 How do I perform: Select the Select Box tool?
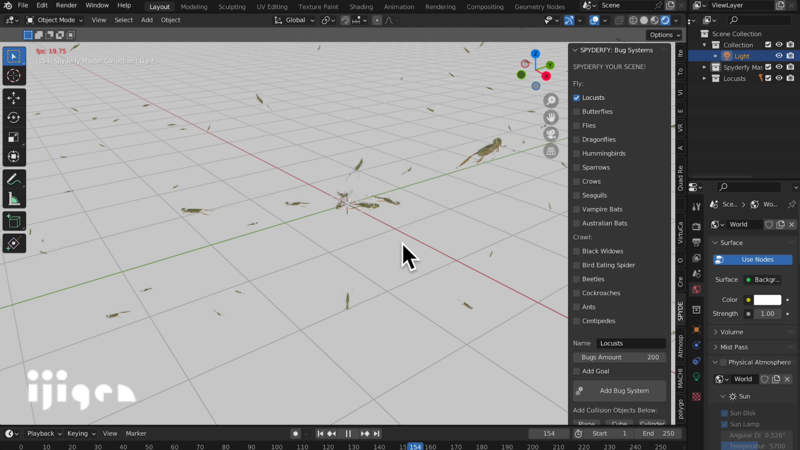14,56
